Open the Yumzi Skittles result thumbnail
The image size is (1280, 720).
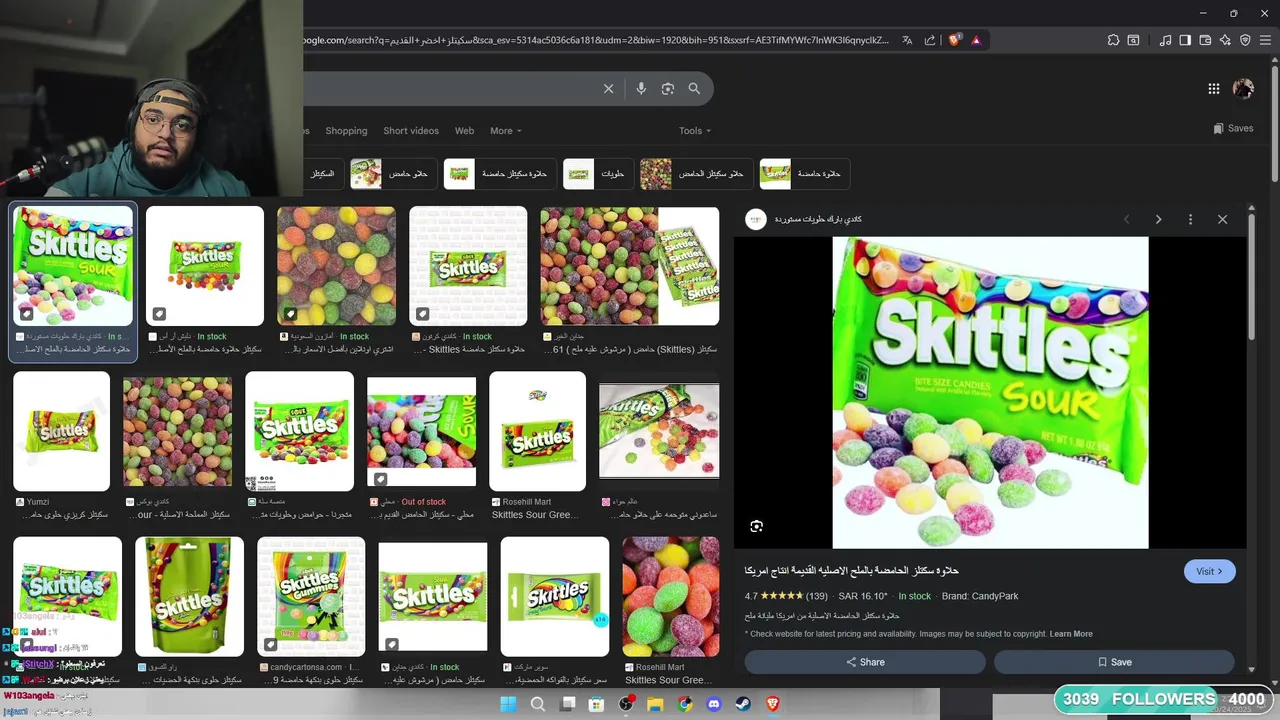tap(61, 431)
